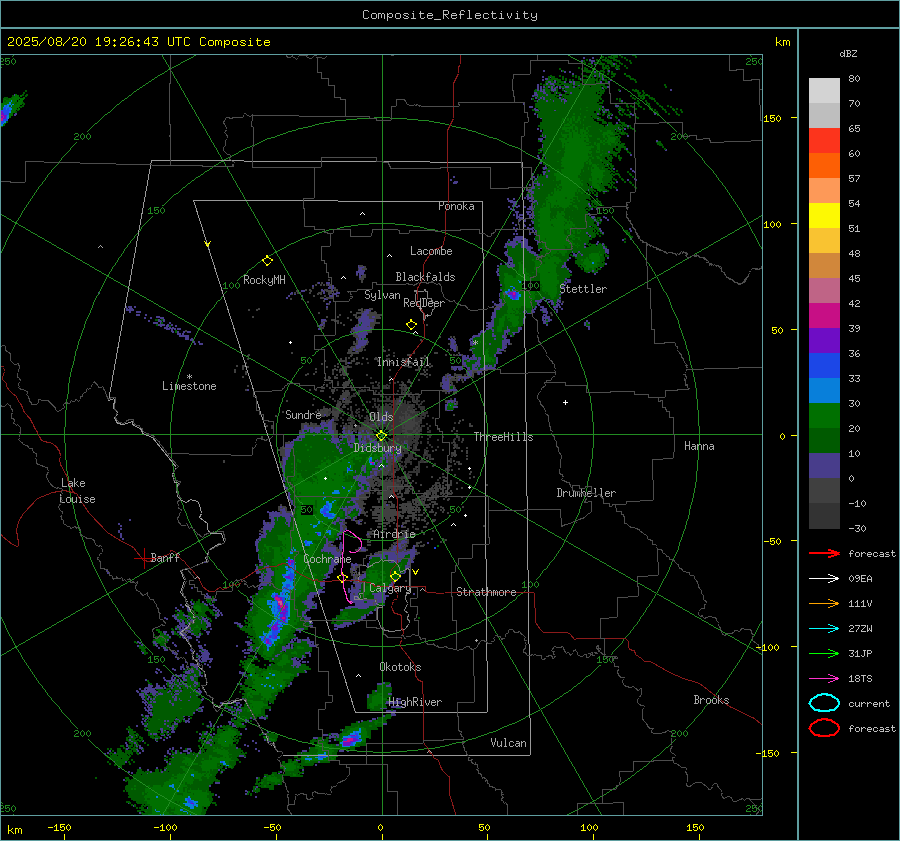
Task: Click the yellow diamond marker beside RockyMH
Action: coord(267,261)
